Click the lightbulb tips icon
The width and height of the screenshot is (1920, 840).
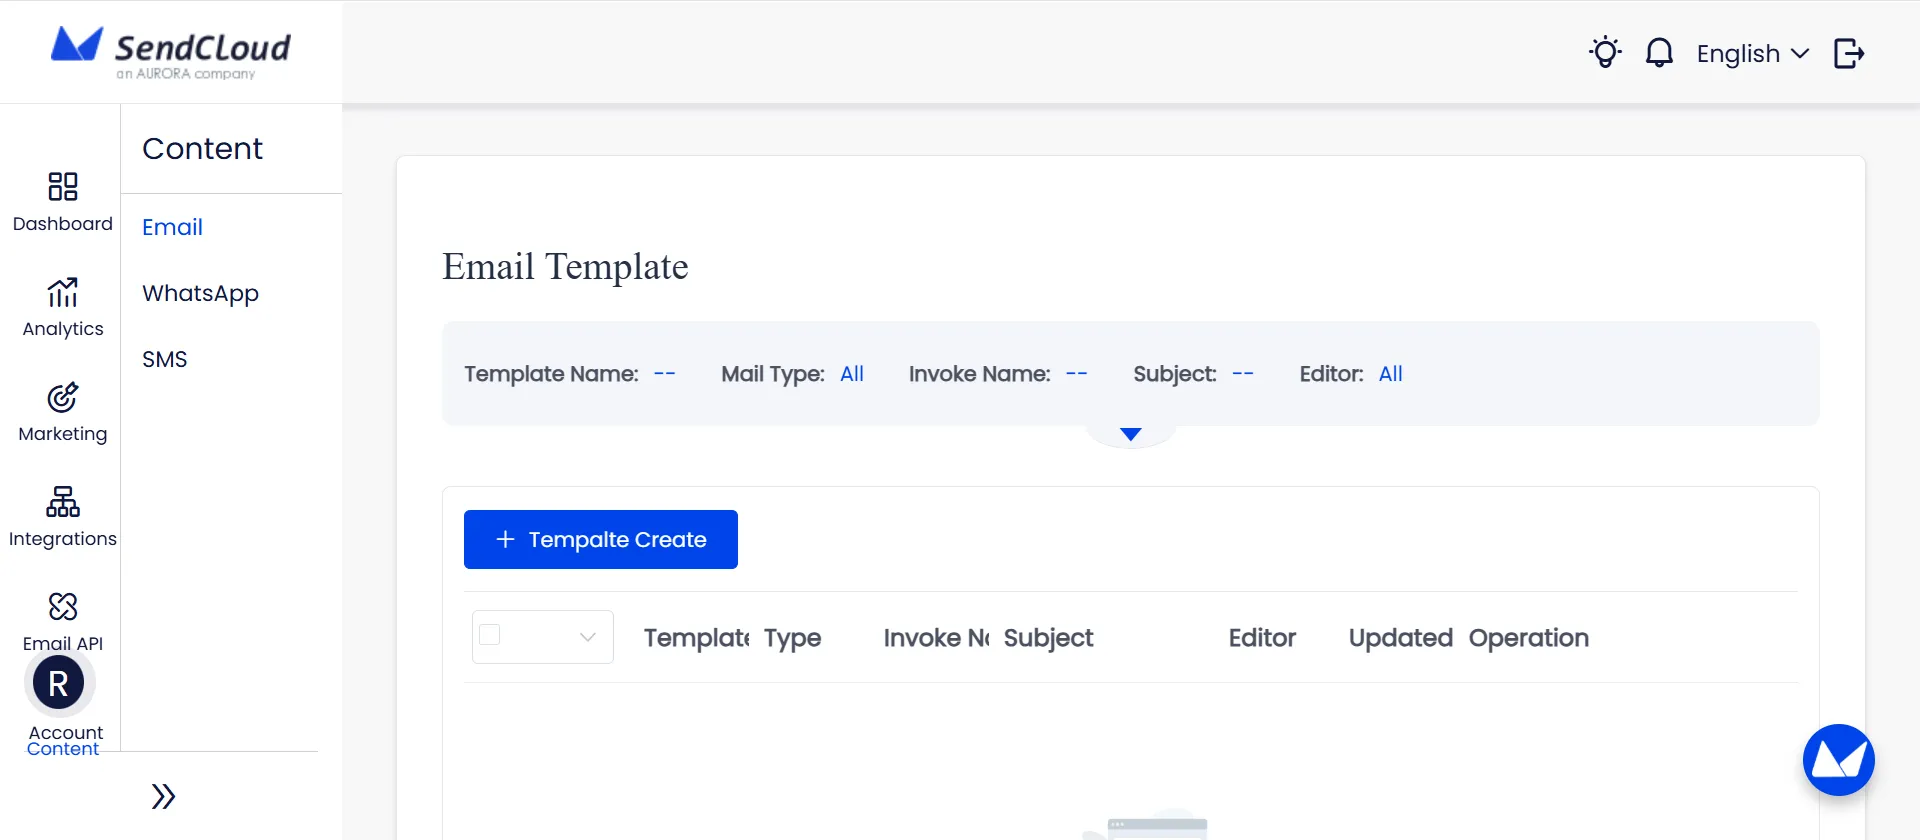1605,53
